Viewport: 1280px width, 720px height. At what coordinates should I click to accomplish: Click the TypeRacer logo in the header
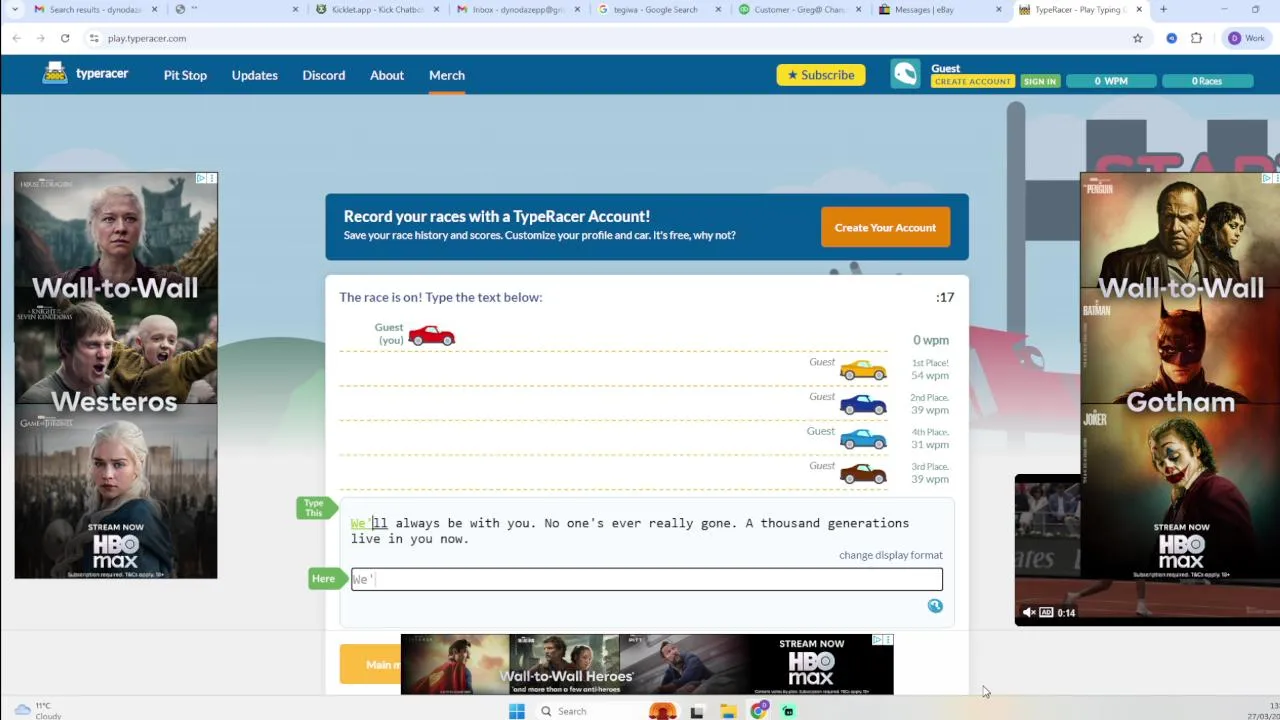click(x=86, y=74)
